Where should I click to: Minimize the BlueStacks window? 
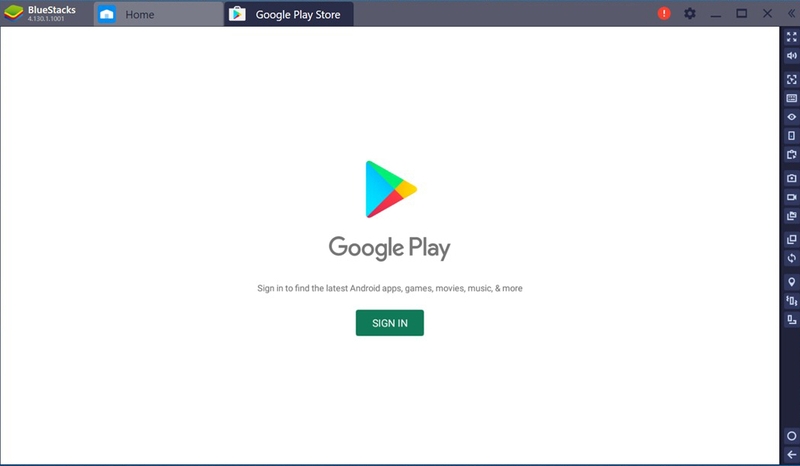click(716, 14)
